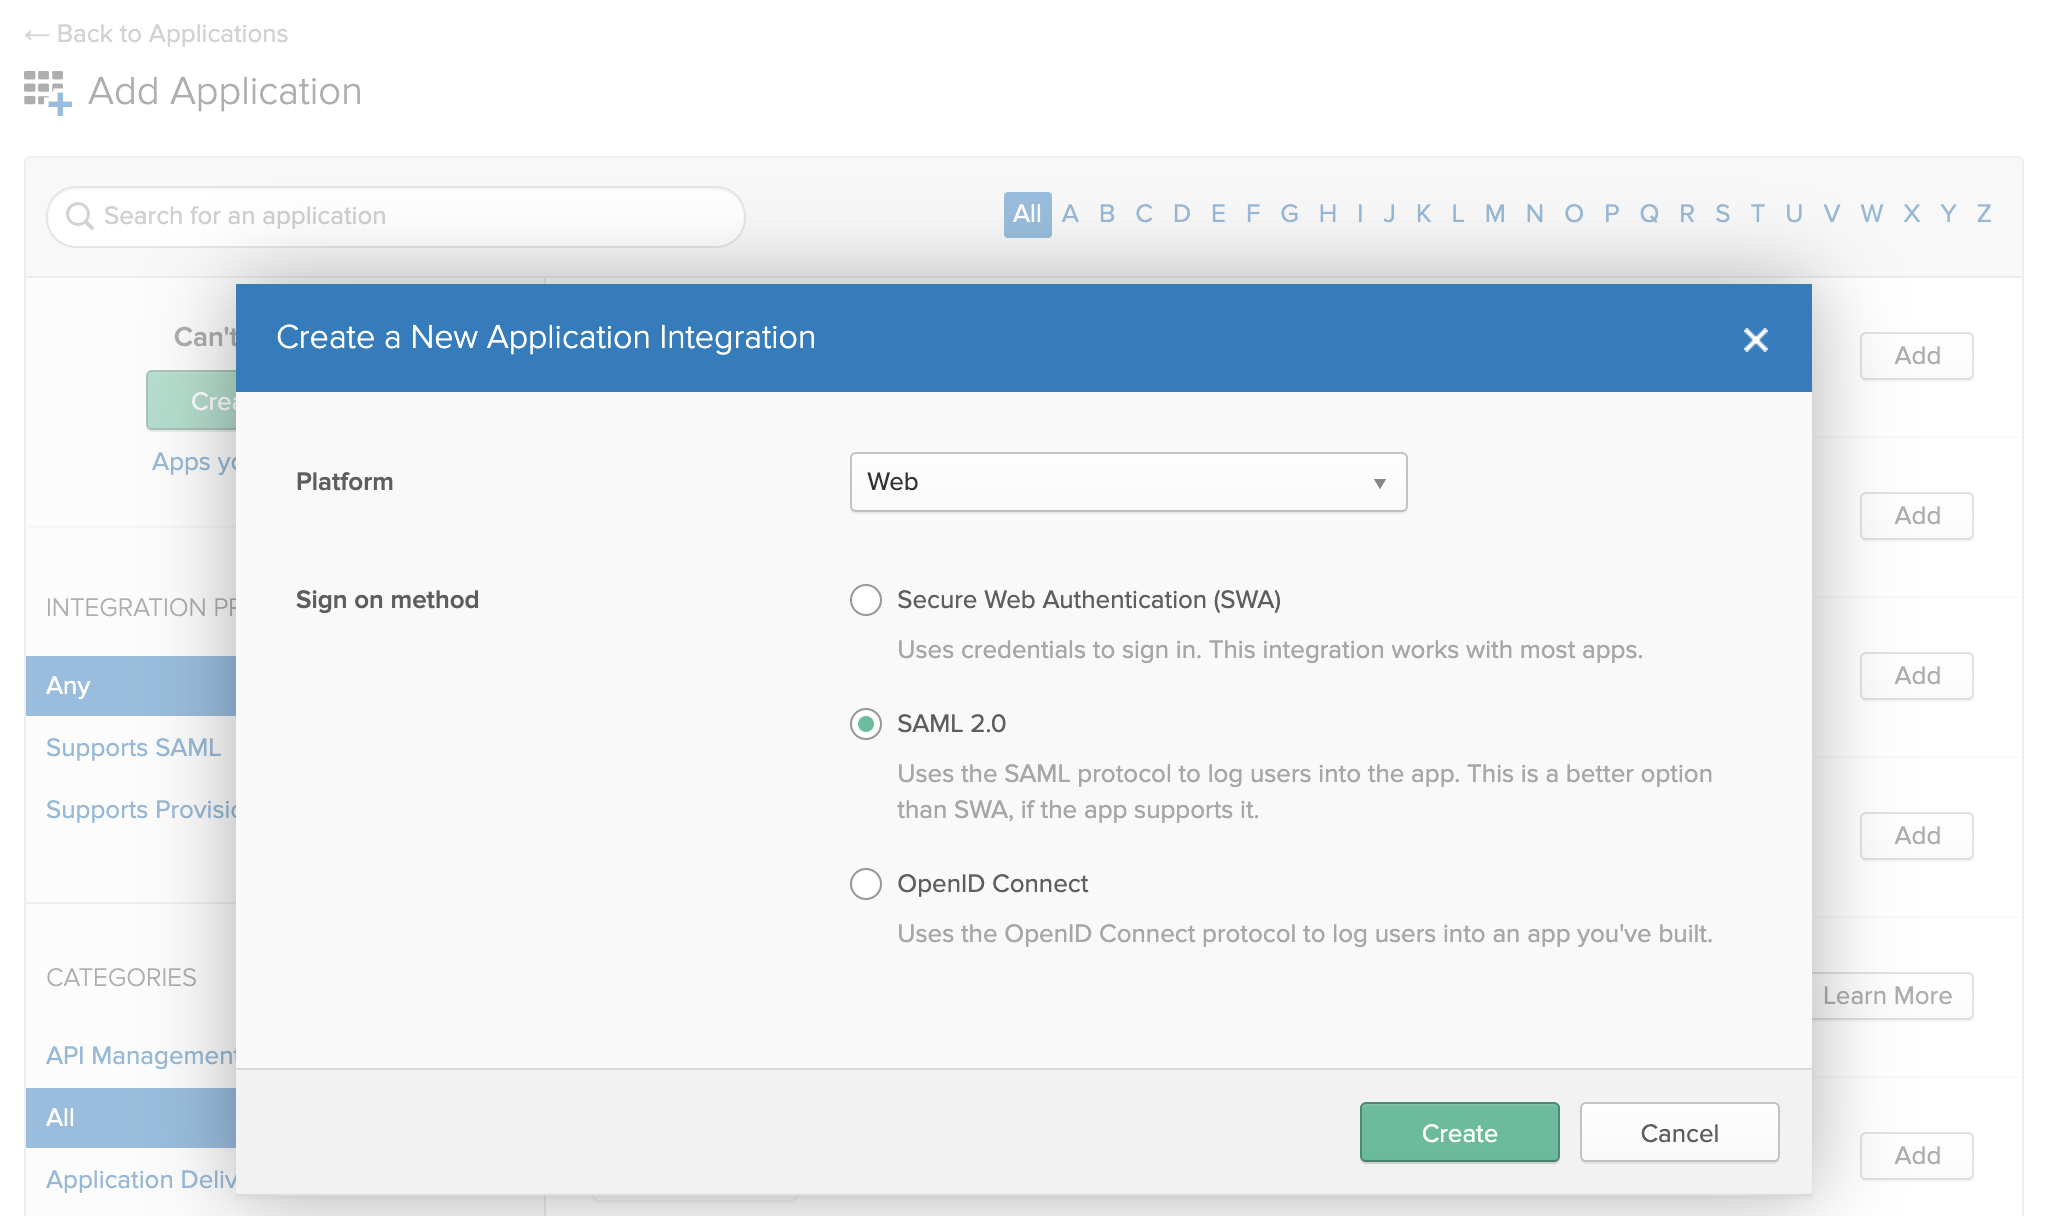Click the Platform dropdown arrow

pyautogui.click(x=1379, y=483)
